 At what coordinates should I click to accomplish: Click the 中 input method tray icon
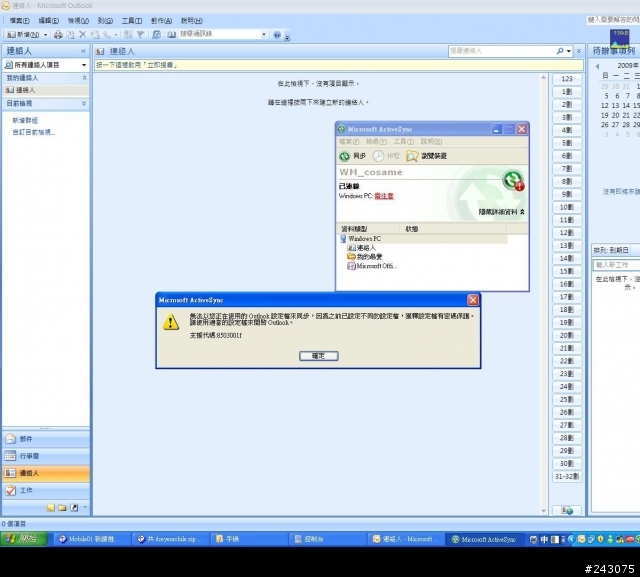(x=544, y=539)
